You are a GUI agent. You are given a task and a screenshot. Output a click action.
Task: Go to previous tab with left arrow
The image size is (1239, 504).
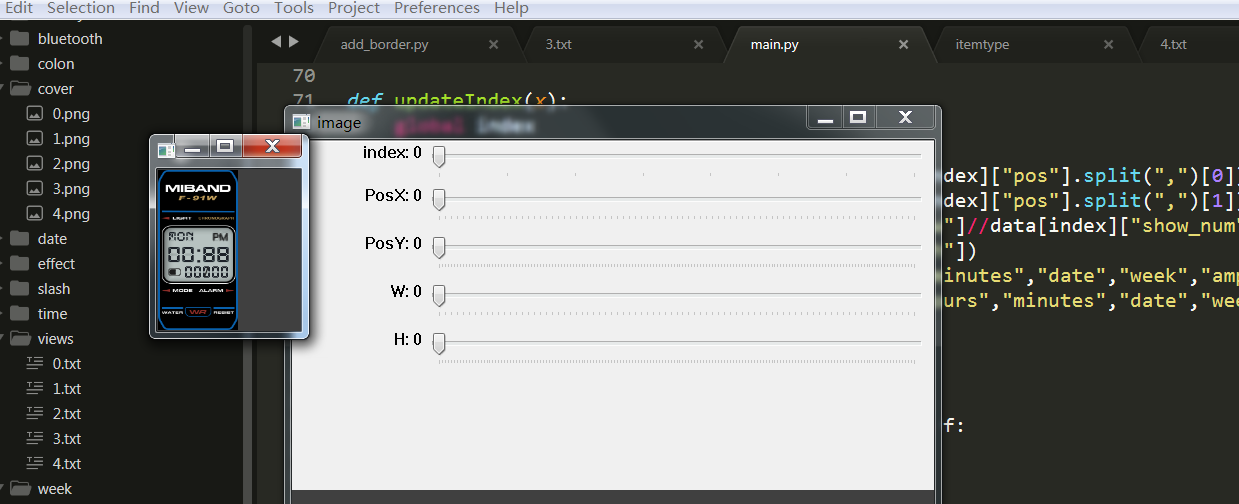[x=276, y=42]
